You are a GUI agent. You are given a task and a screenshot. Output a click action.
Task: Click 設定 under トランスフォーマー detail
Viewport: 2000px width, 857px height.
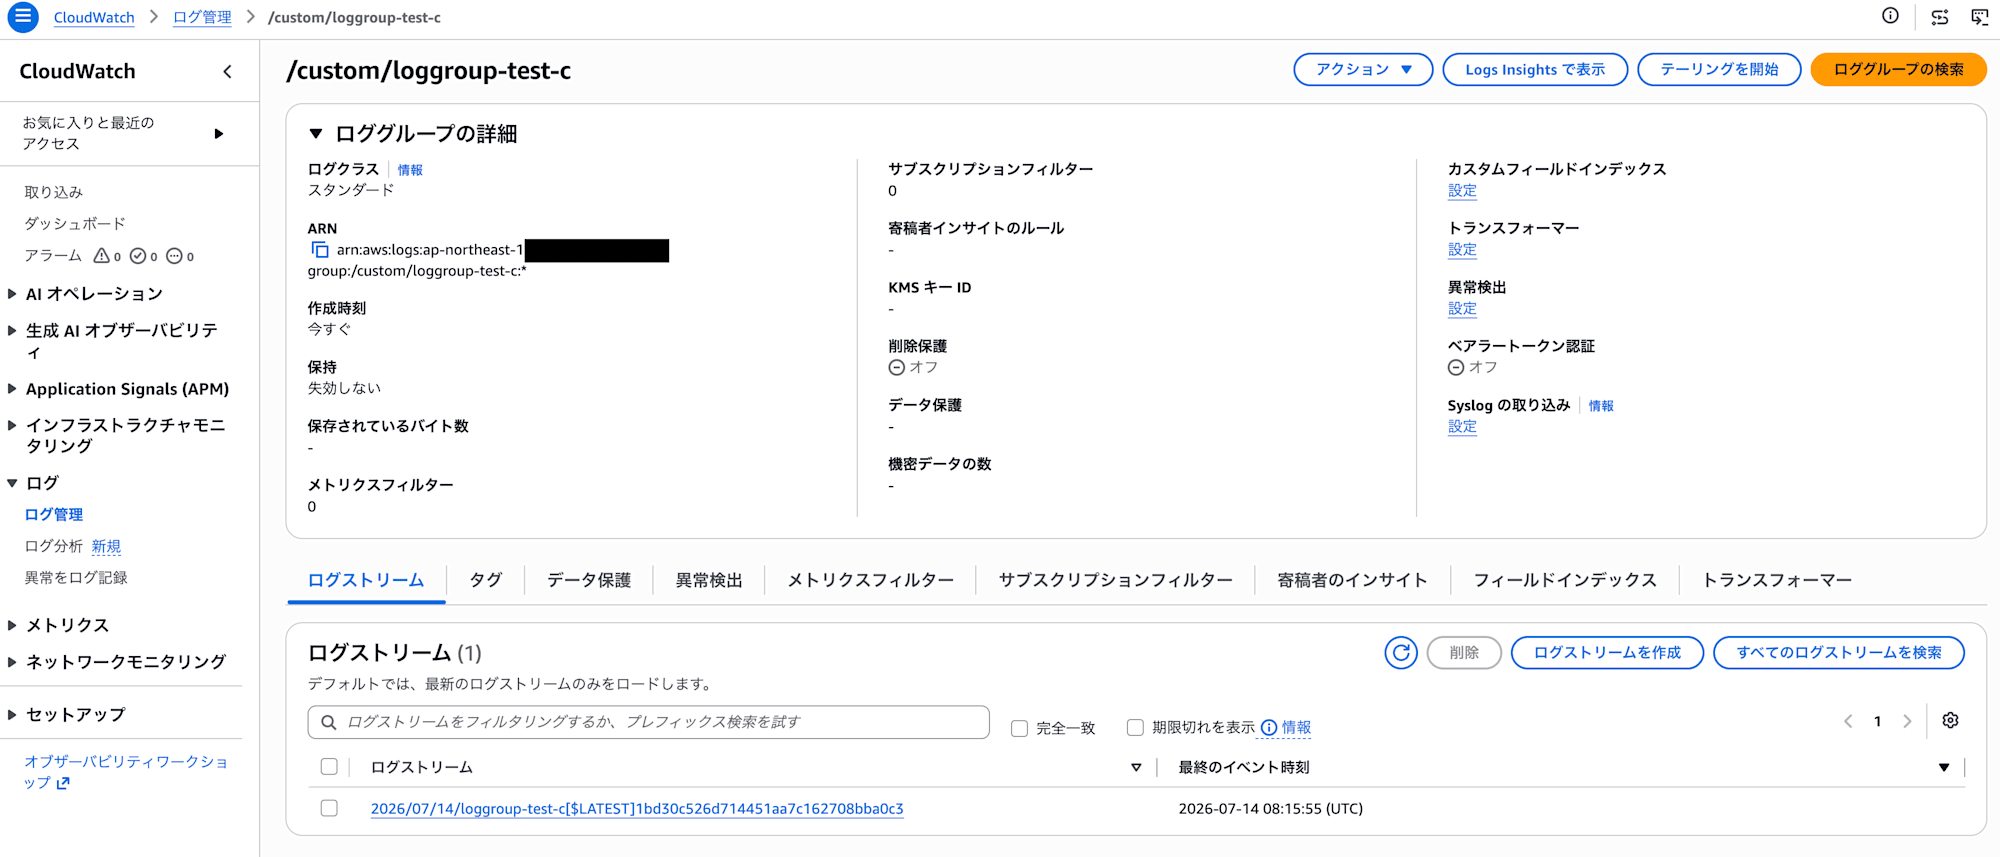point(1462,249)
